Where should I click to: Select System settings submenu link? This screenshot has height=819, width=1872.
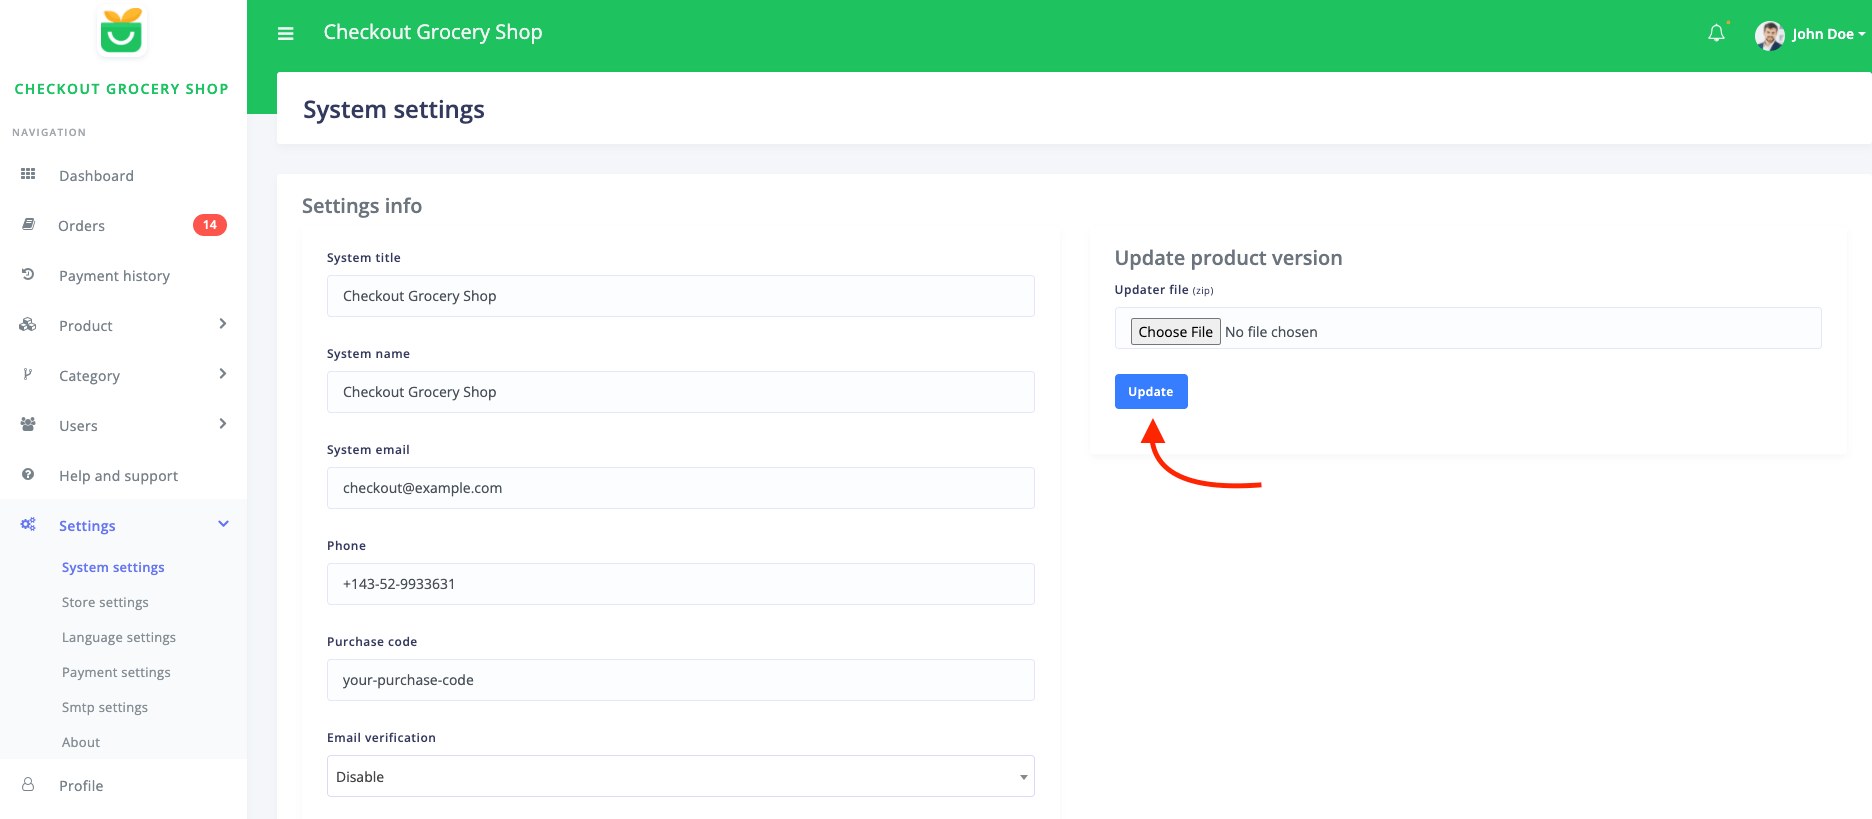point(113,567)
